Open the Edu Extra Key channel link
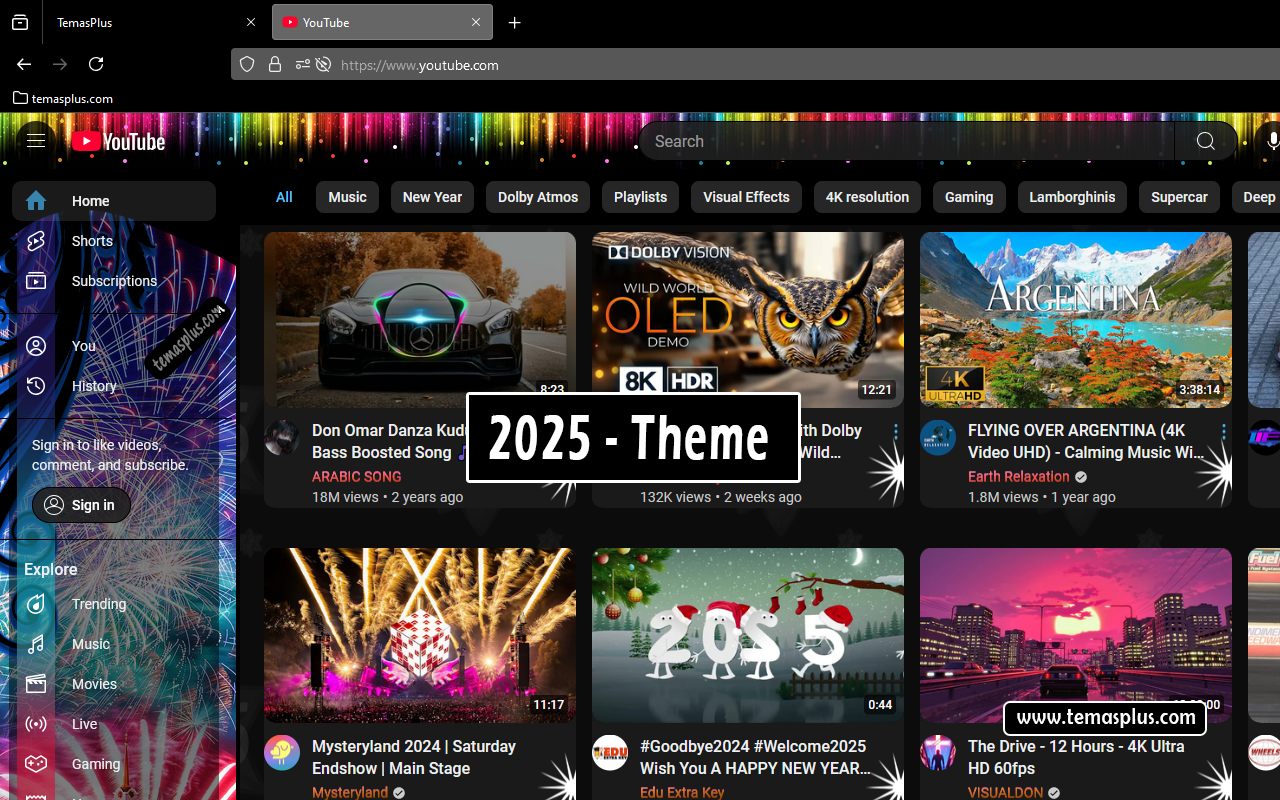The height and width of the screenshot is (800, 1280). 682,792
